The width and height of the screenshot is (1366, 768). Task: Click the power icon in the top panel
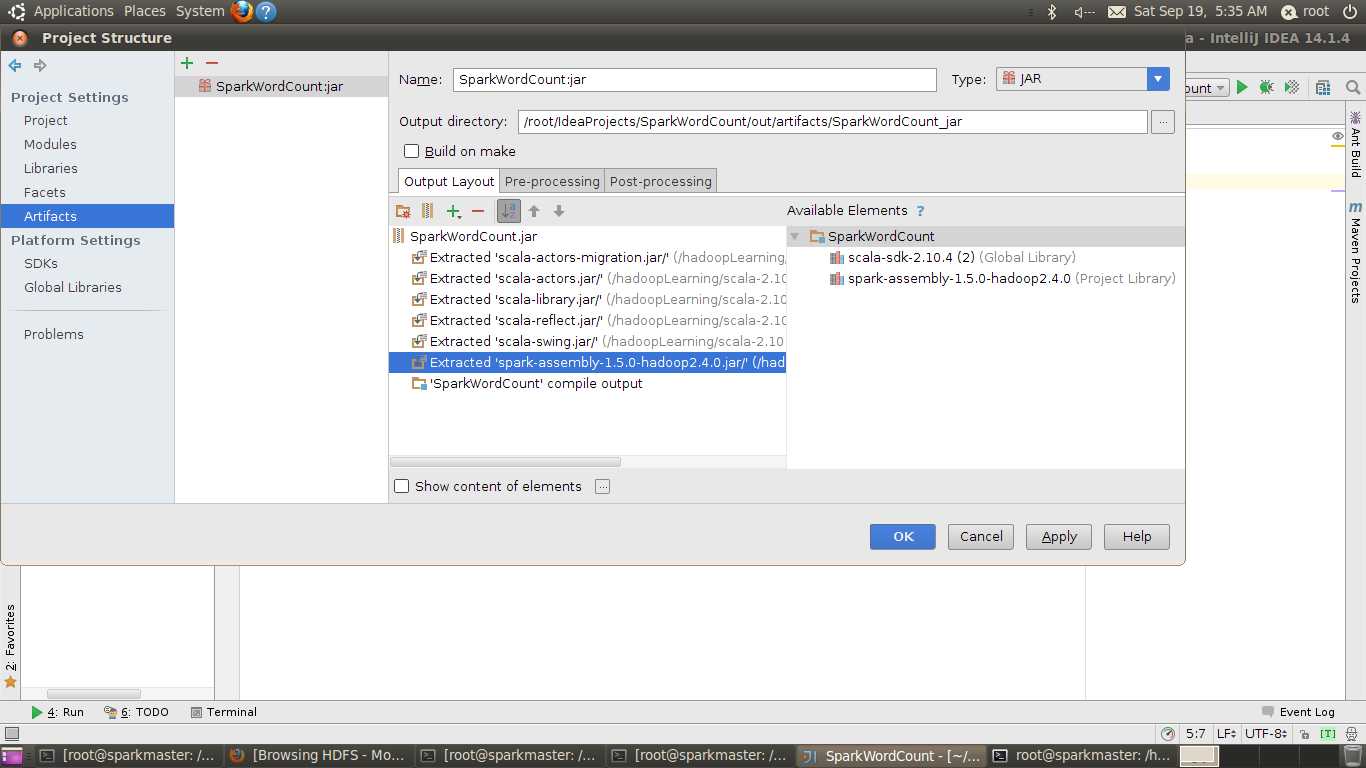pyautogui.click(x=1350, y=12)
